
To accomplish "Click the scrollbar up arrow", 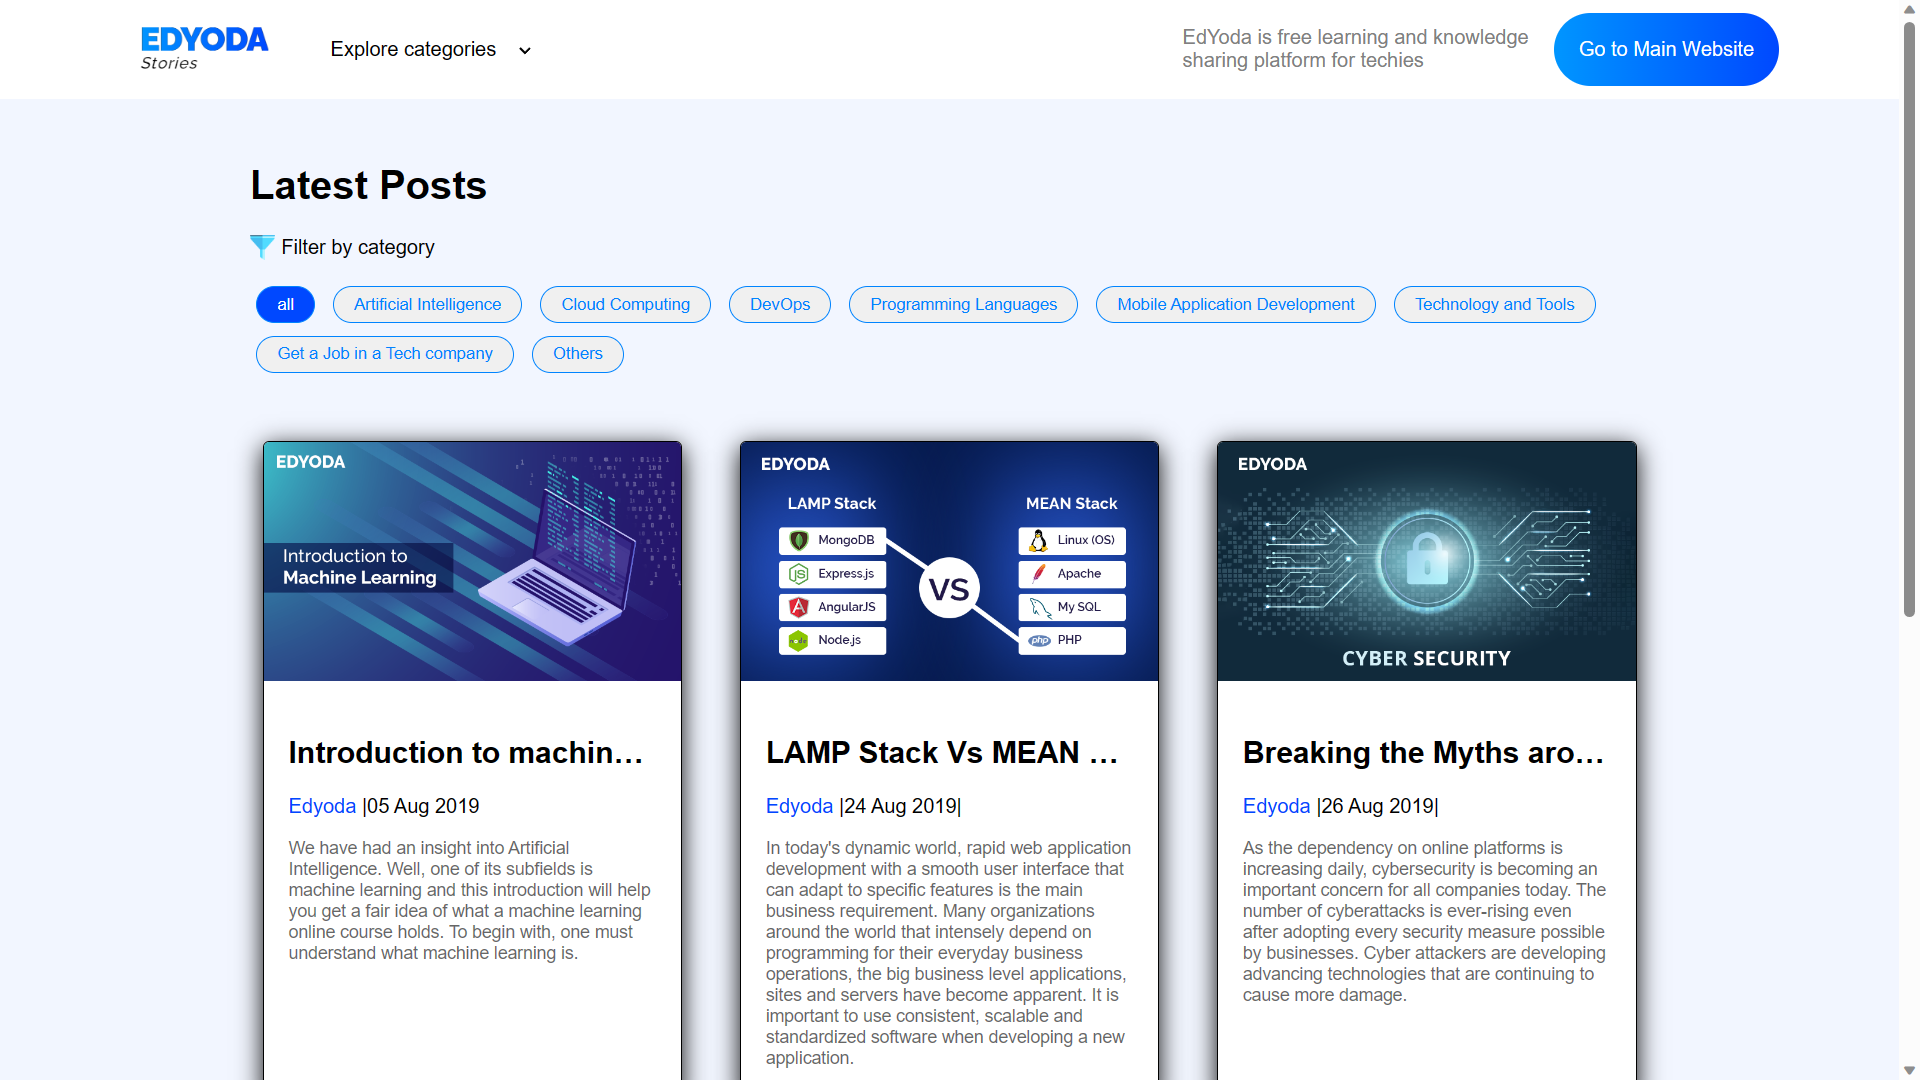I will tap(1909, 9).
